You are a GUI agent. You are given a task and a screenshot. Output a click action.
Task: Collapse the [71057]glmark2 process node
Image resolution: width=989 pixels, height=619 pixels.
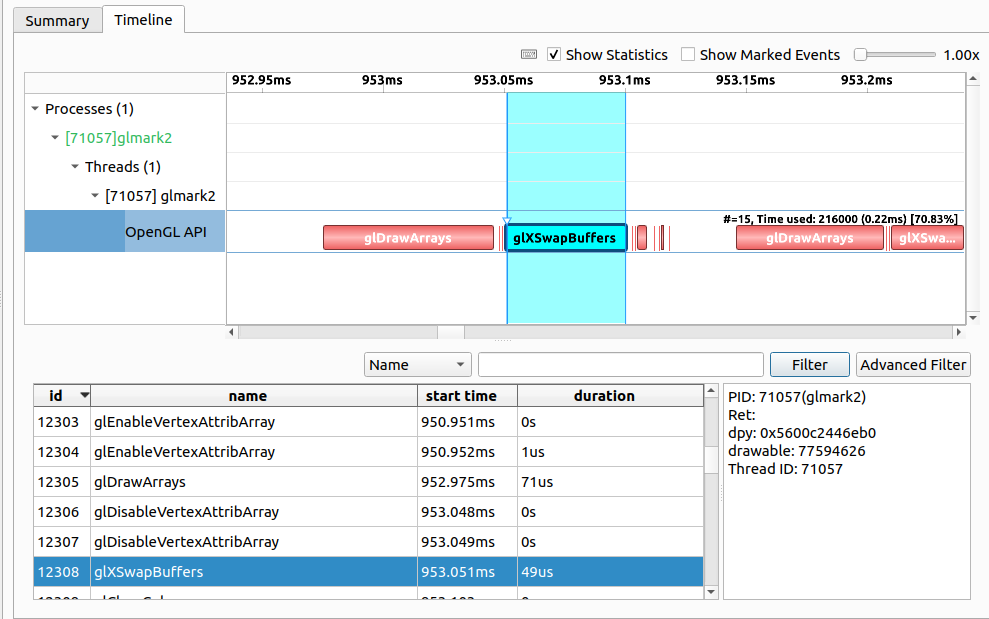56,138
